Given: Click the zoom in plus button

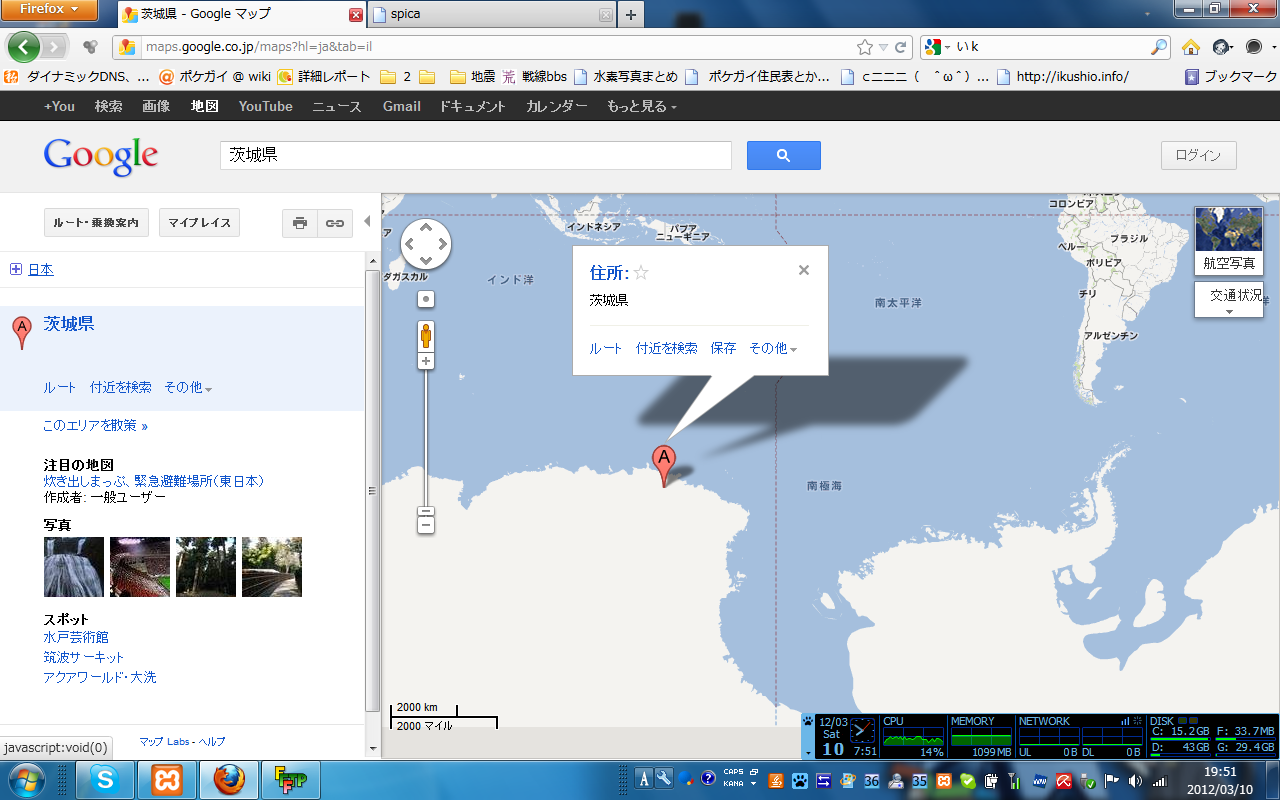Looking at the screenshot, I should tap(426, 361).
